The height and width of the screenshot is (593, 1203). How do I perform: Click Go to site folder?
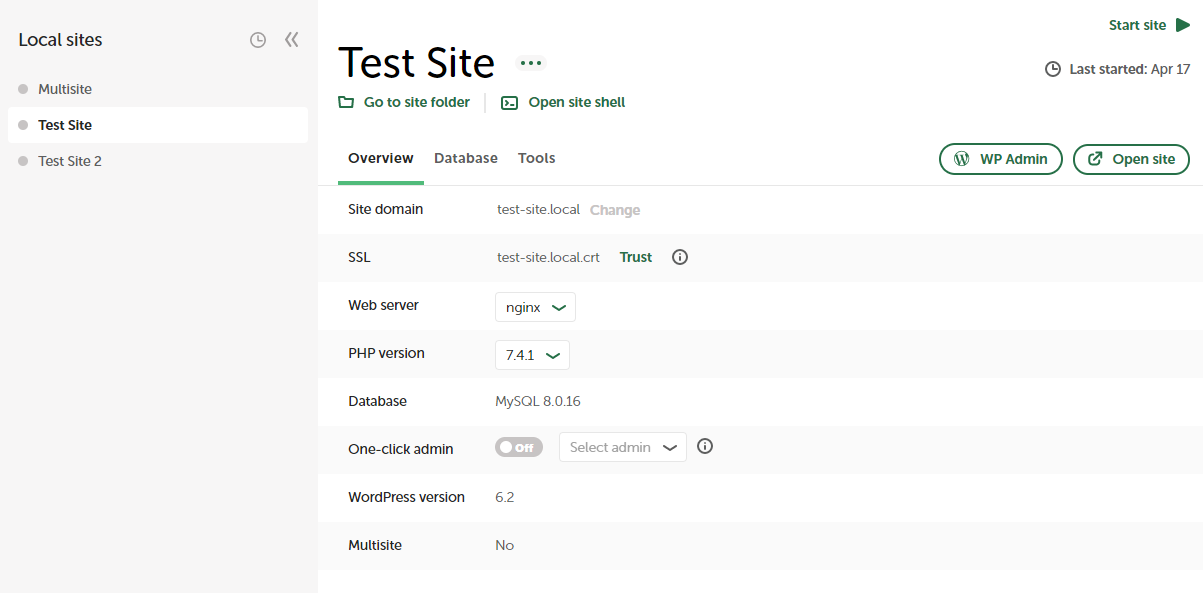tap(404, 102)
